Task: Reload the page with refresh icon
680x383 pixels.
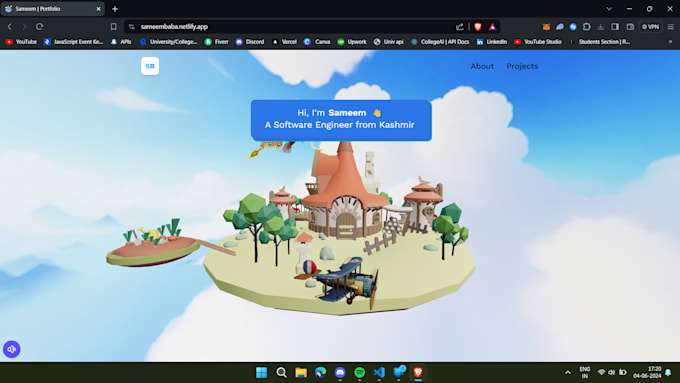Action: (39, 26)
